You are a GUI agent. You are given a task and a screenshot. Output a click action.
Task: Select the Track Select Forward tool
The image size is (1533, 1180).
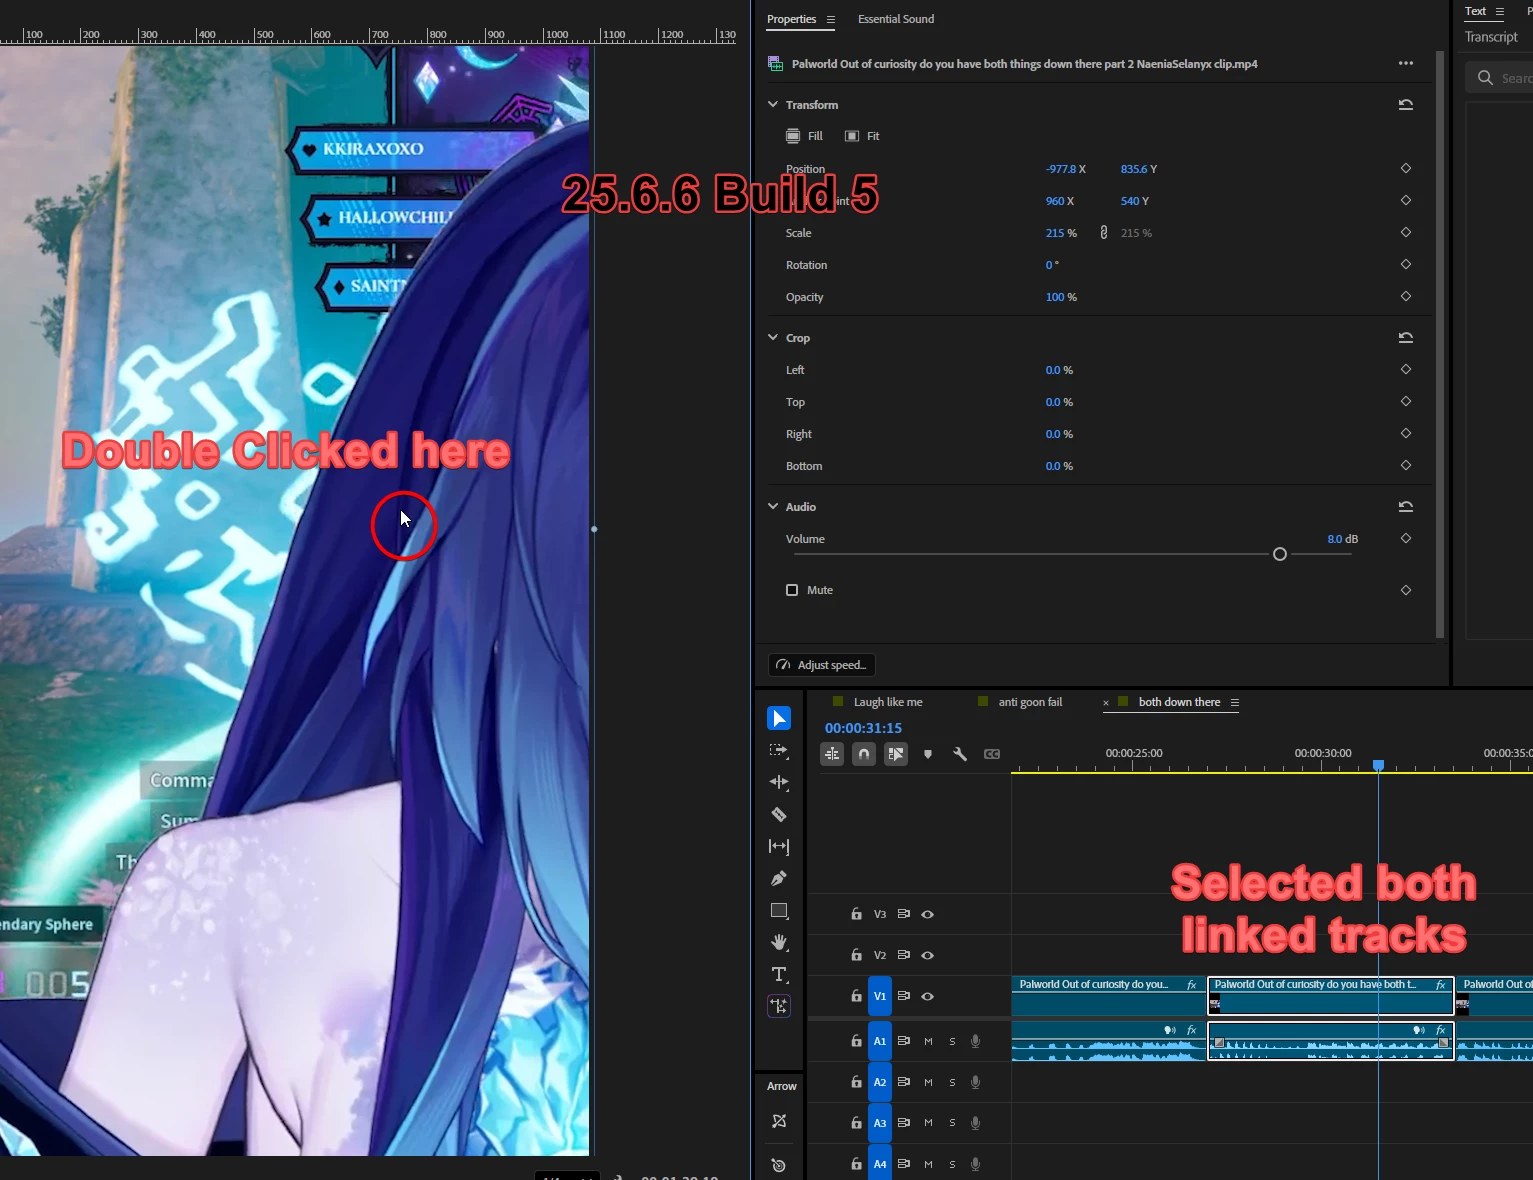point(779,750)
